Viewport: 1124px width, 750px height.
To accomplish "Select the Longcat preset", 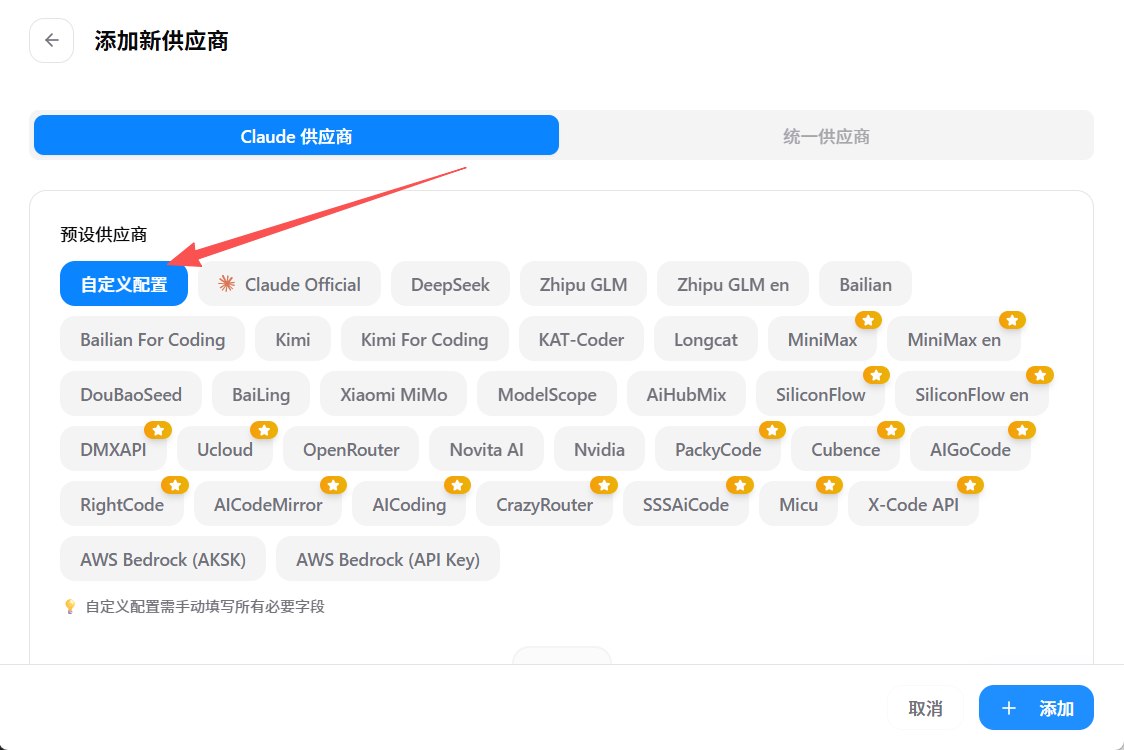I will point(705,339).
